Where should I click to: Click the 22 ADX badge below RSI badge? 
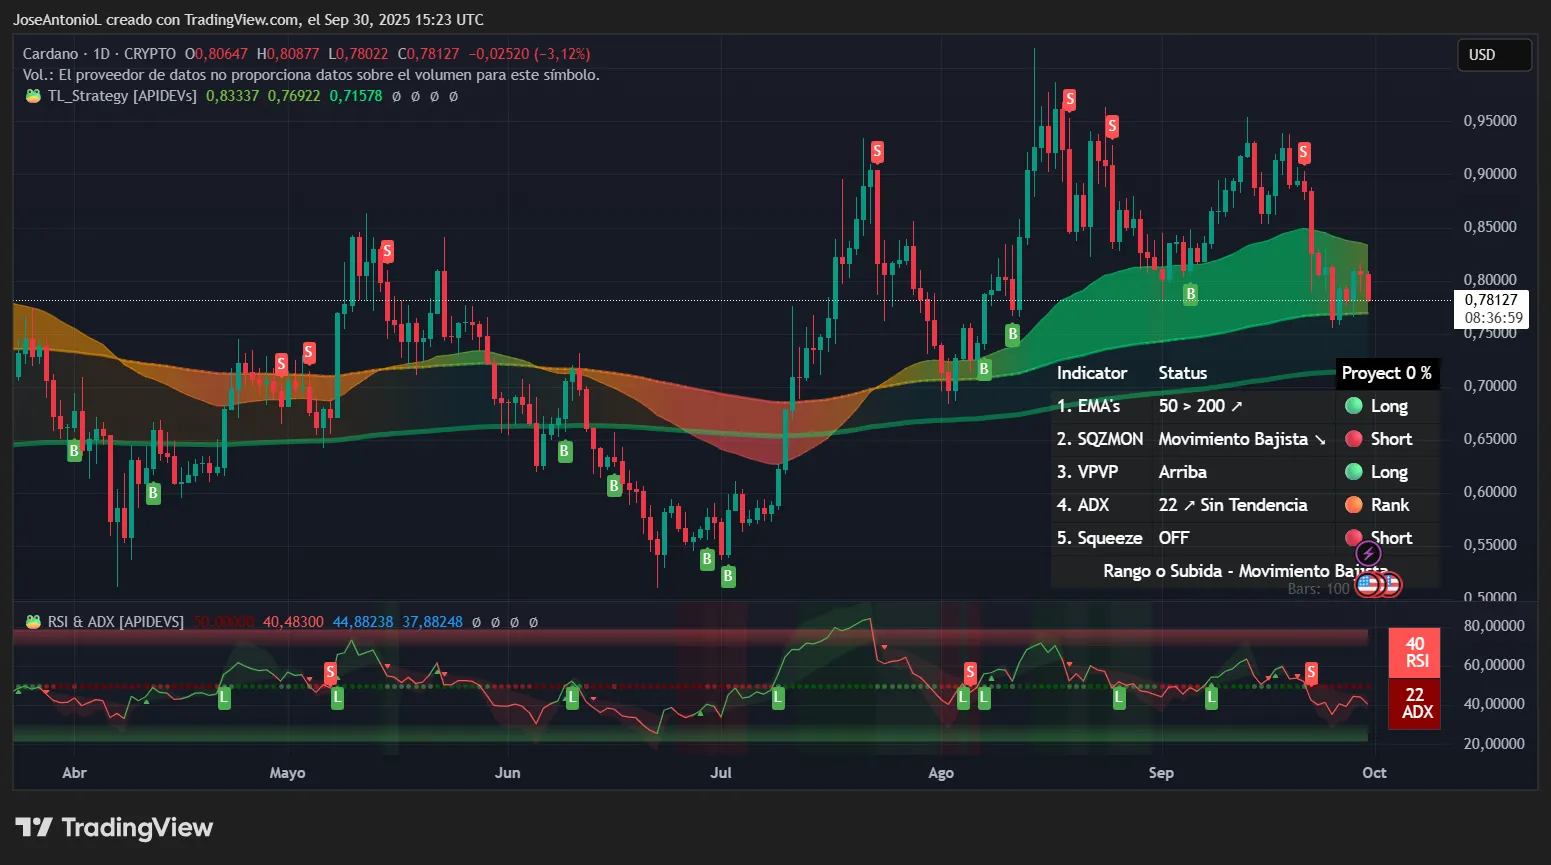pyautogui.click(x=1414, y=703)
